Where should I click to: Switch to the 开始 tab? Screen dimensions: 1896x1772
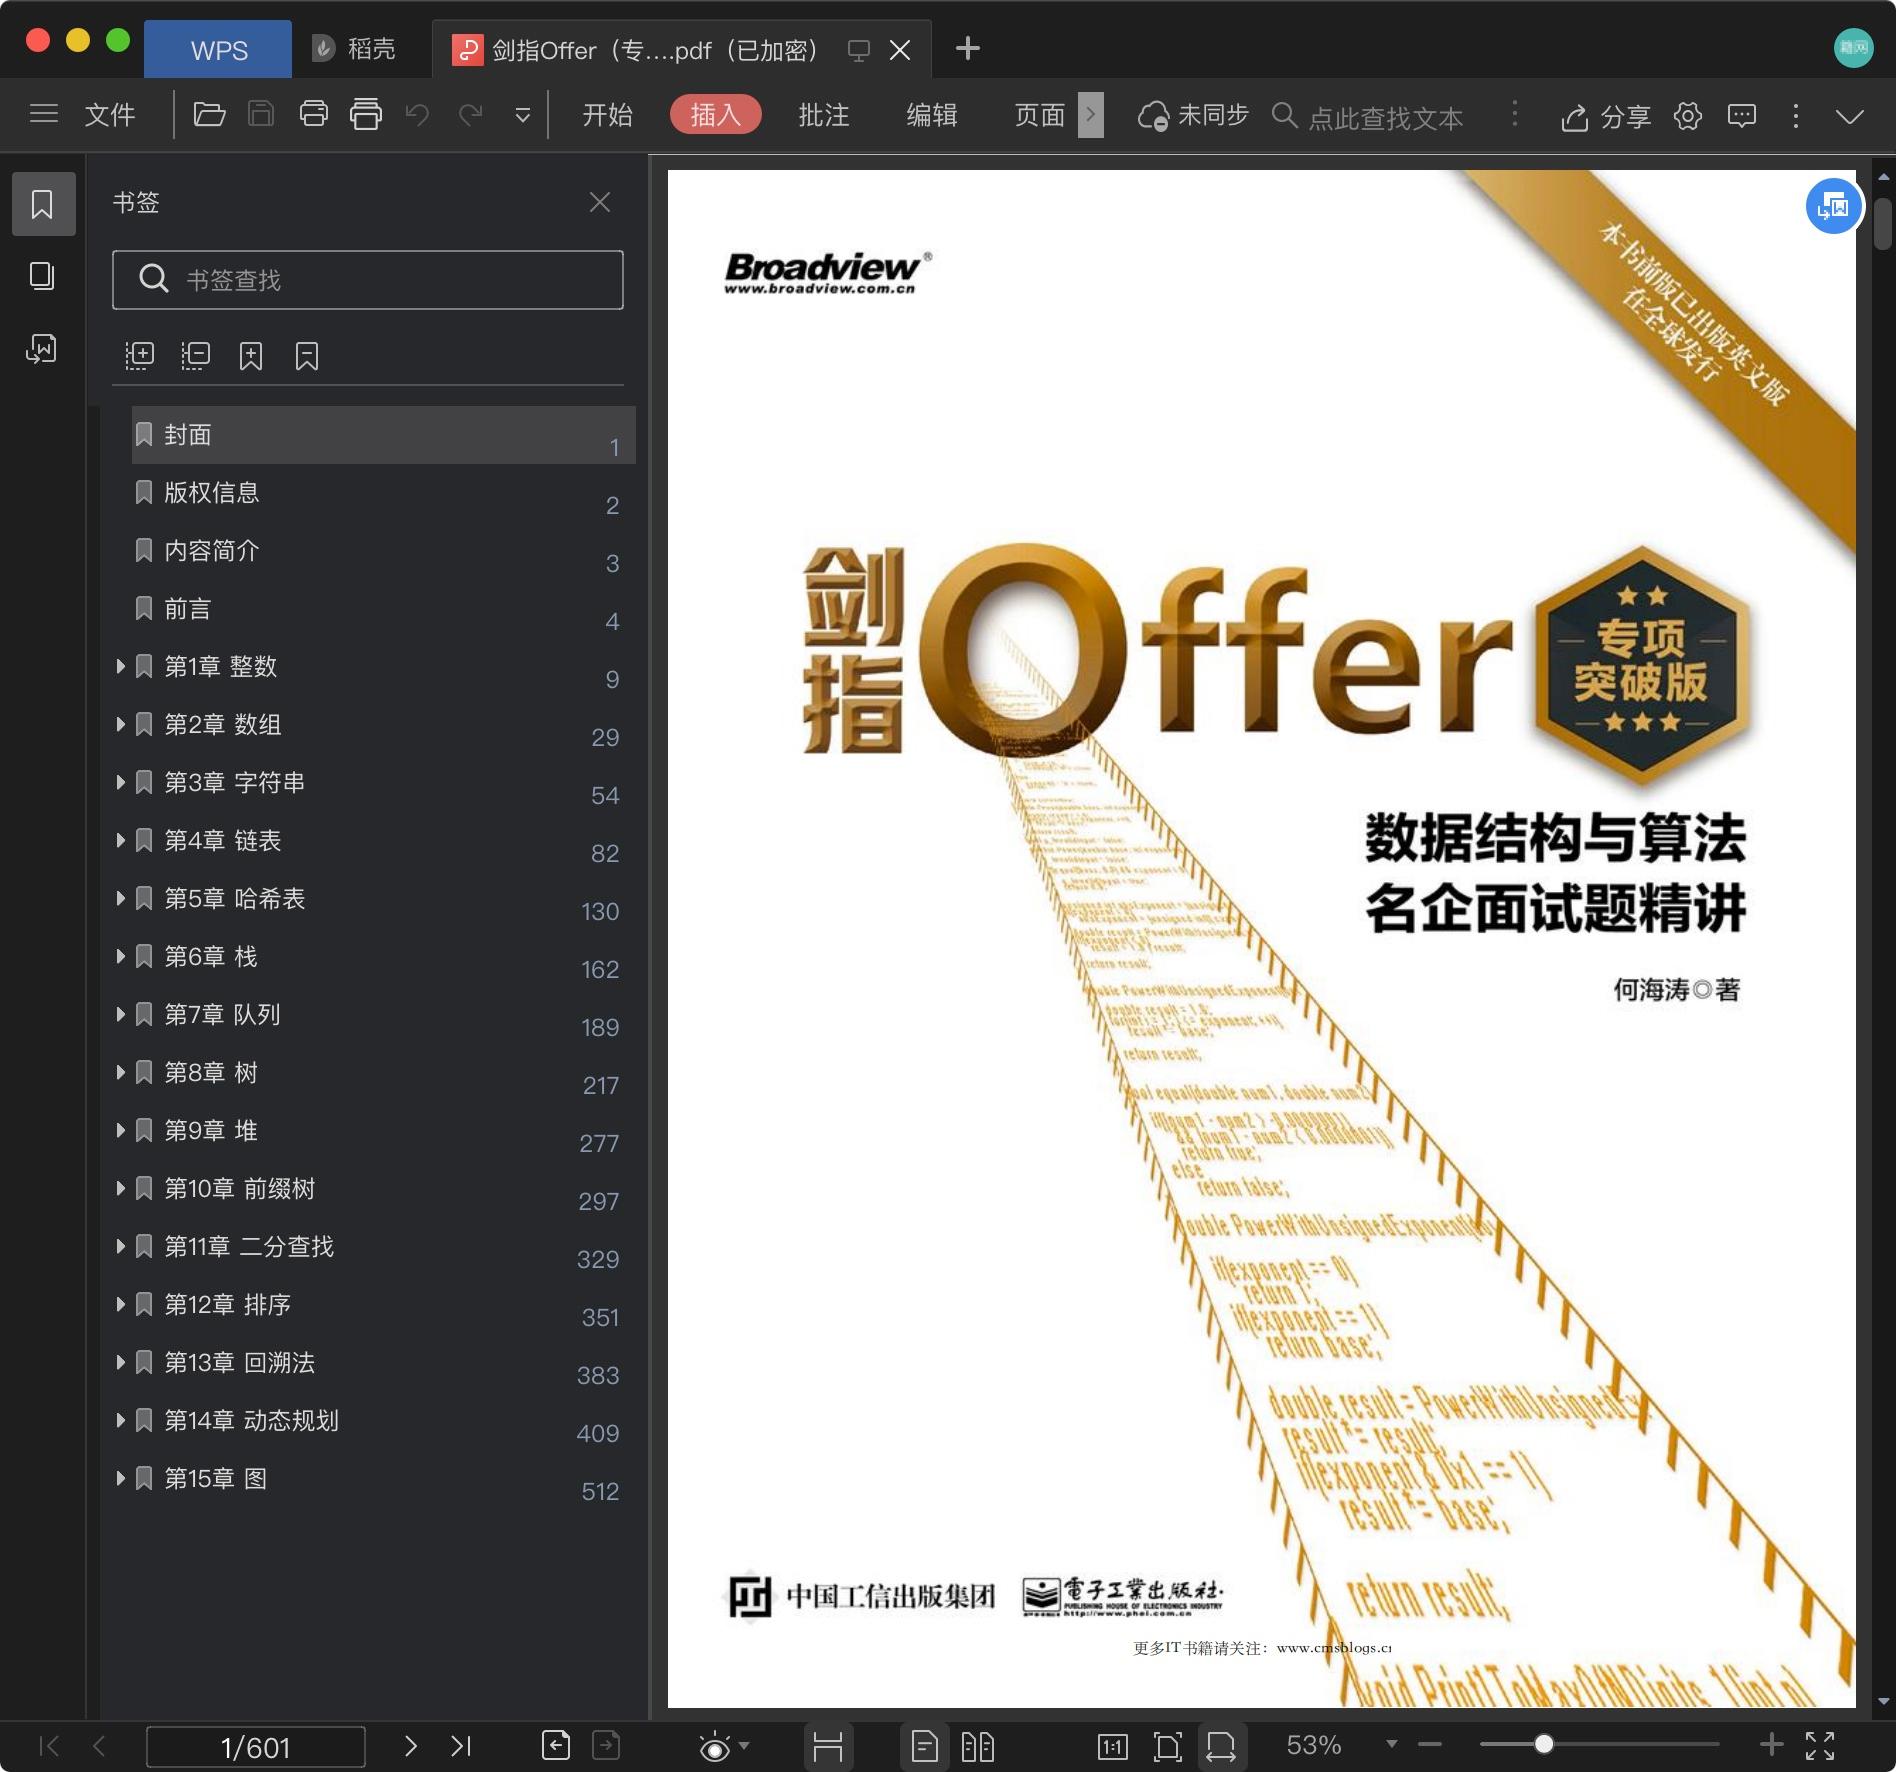pos(608,115)
